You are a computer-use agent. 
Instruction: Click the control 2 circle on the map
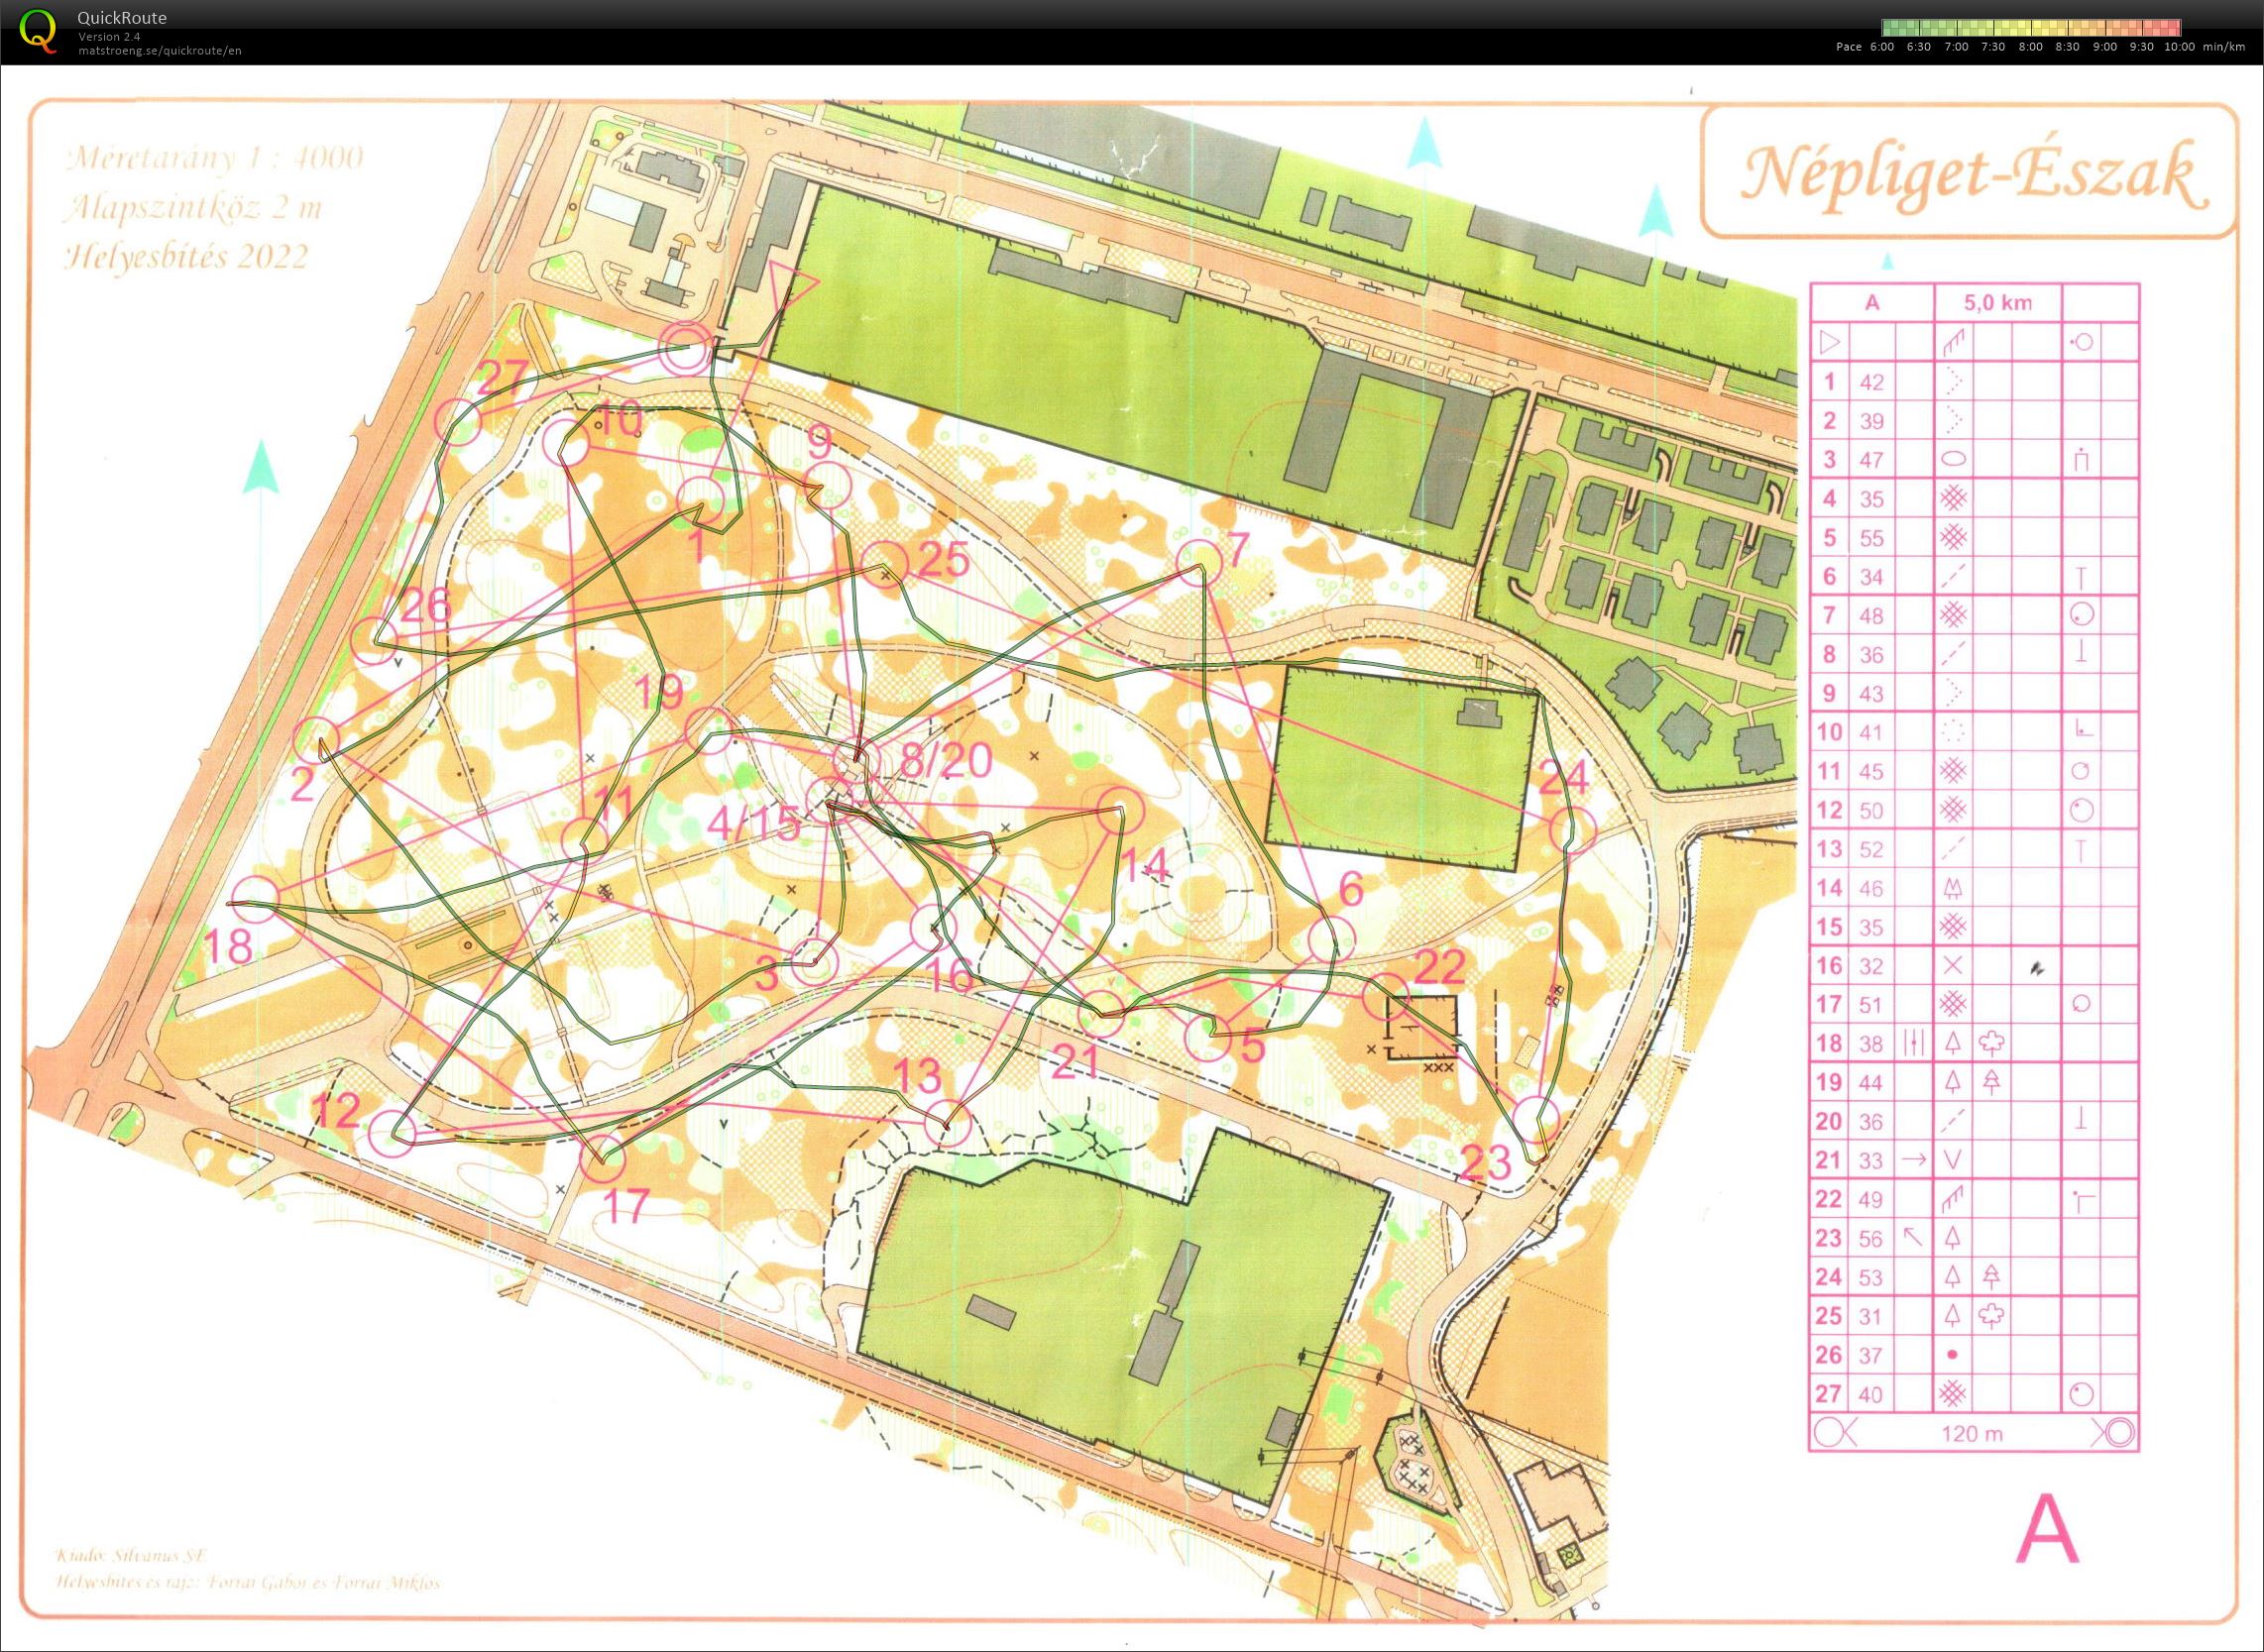317,739
